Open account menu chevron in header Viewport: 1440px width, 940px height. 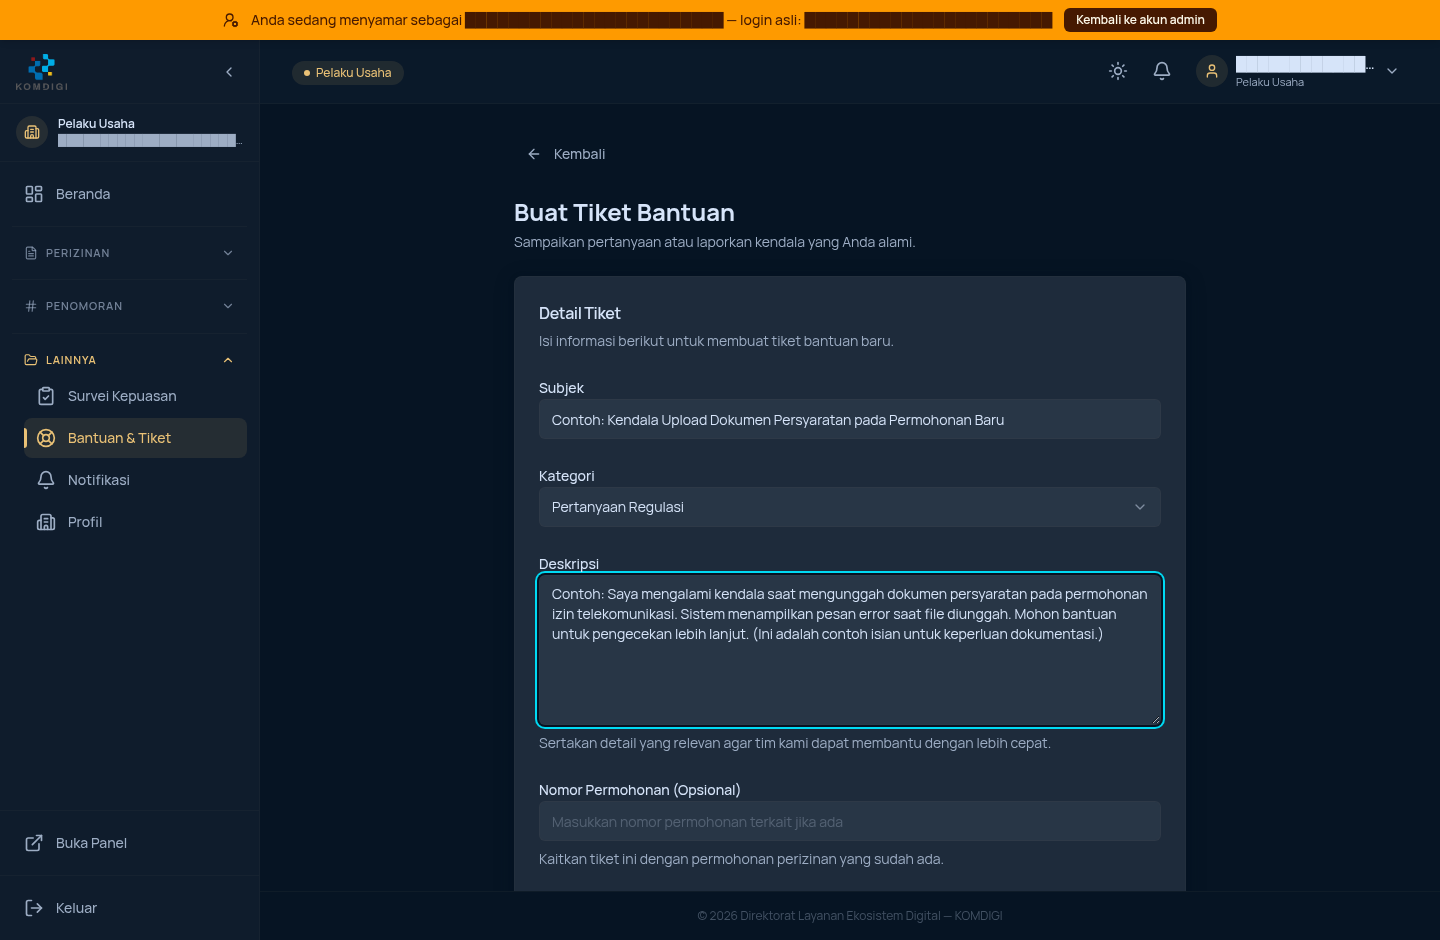[x=1392, y=71]
